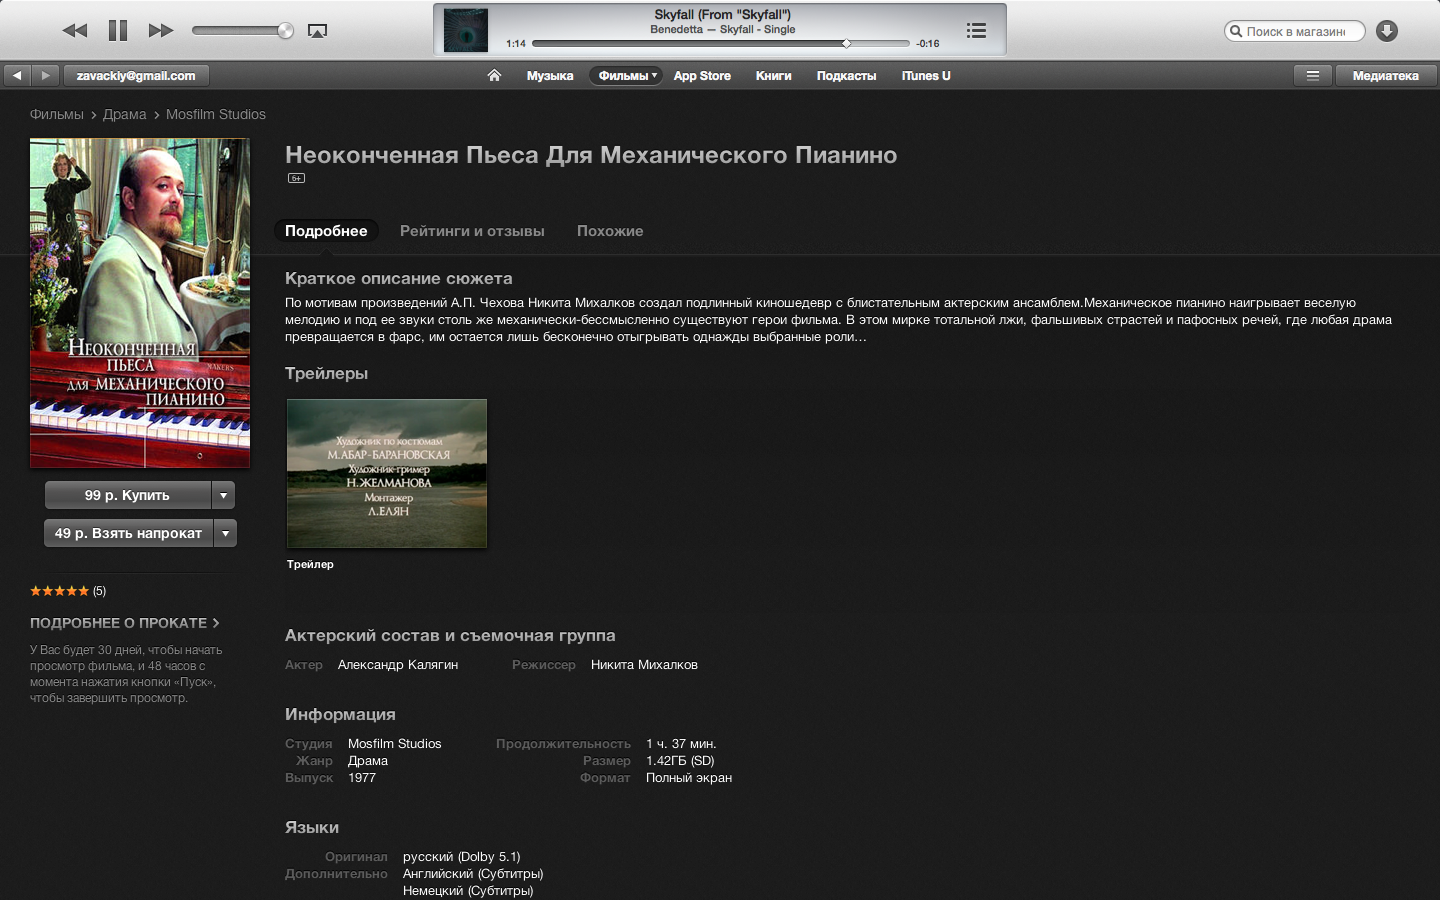Go to iTunes Store home icon
The image size is (1440, 900).
click(494, 75)
